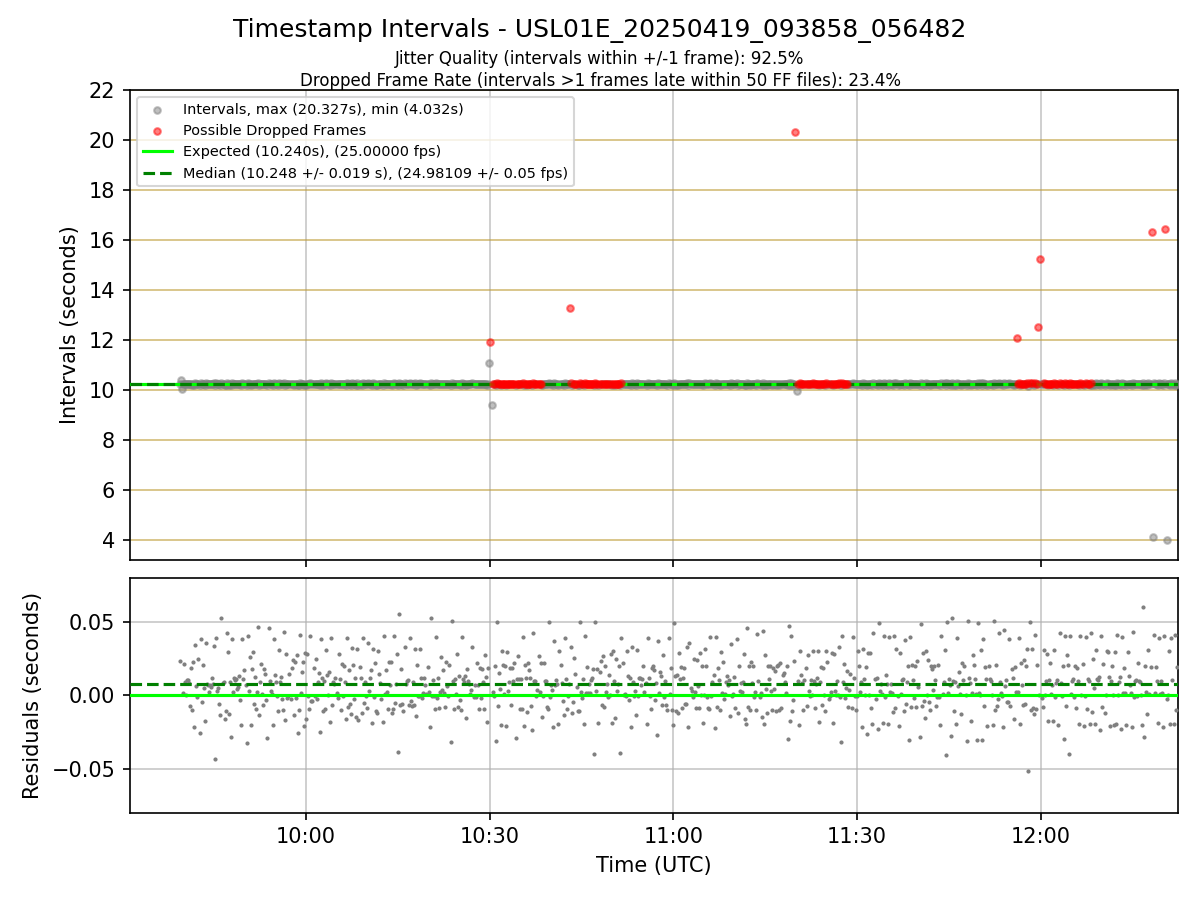Click the '11:30' x-axis tick label
Viewport: 1200px width, 900px height.
[x=857, y=836]
